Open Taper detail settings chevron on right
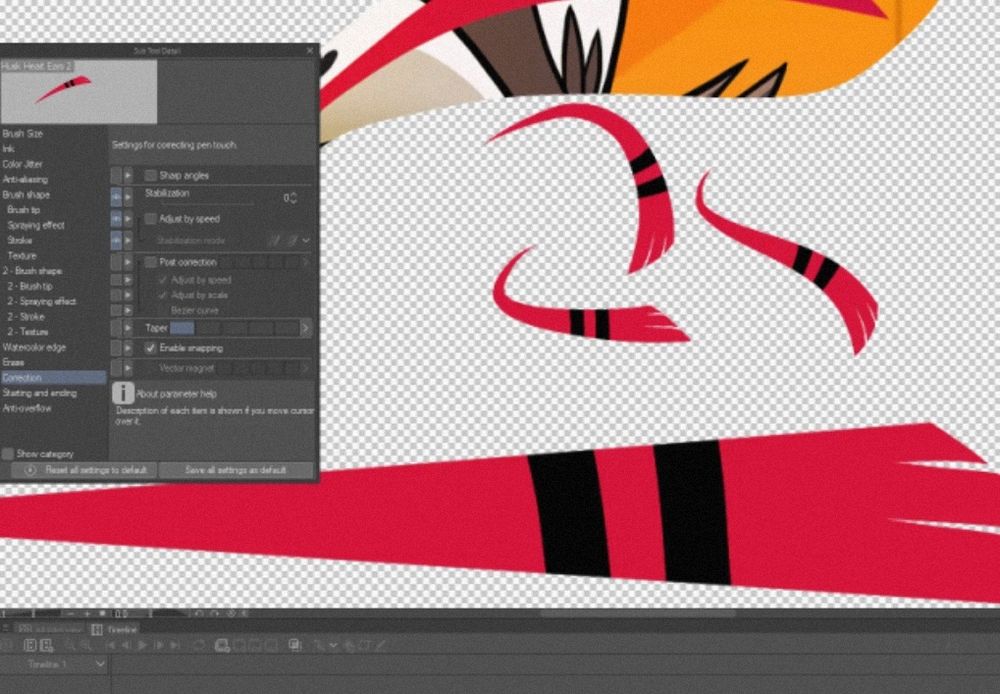The width and height of the screenshot is (1000, 694). tap(305, 328)
